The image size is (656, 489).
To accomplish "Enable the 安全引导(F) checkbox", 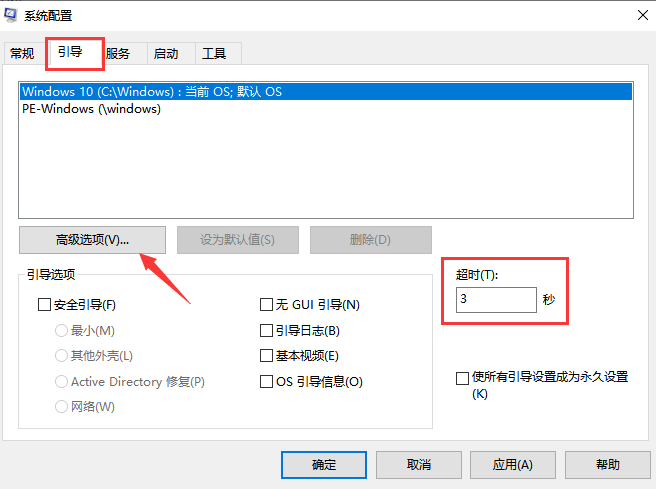I will pos(44,305).
